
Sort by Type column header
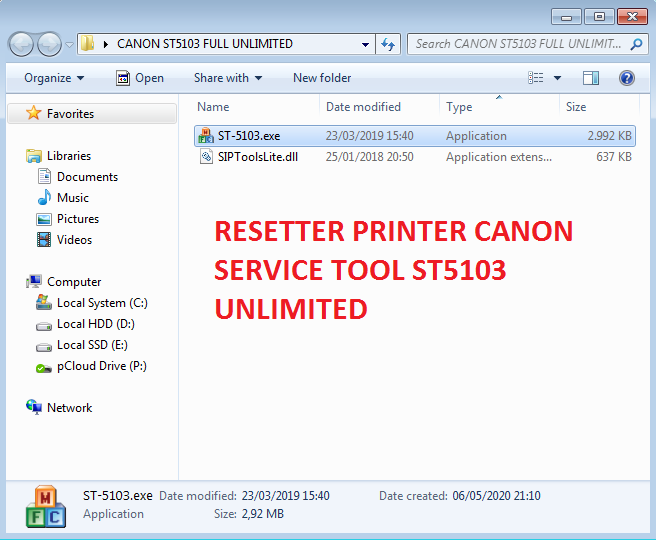[499, 107]
